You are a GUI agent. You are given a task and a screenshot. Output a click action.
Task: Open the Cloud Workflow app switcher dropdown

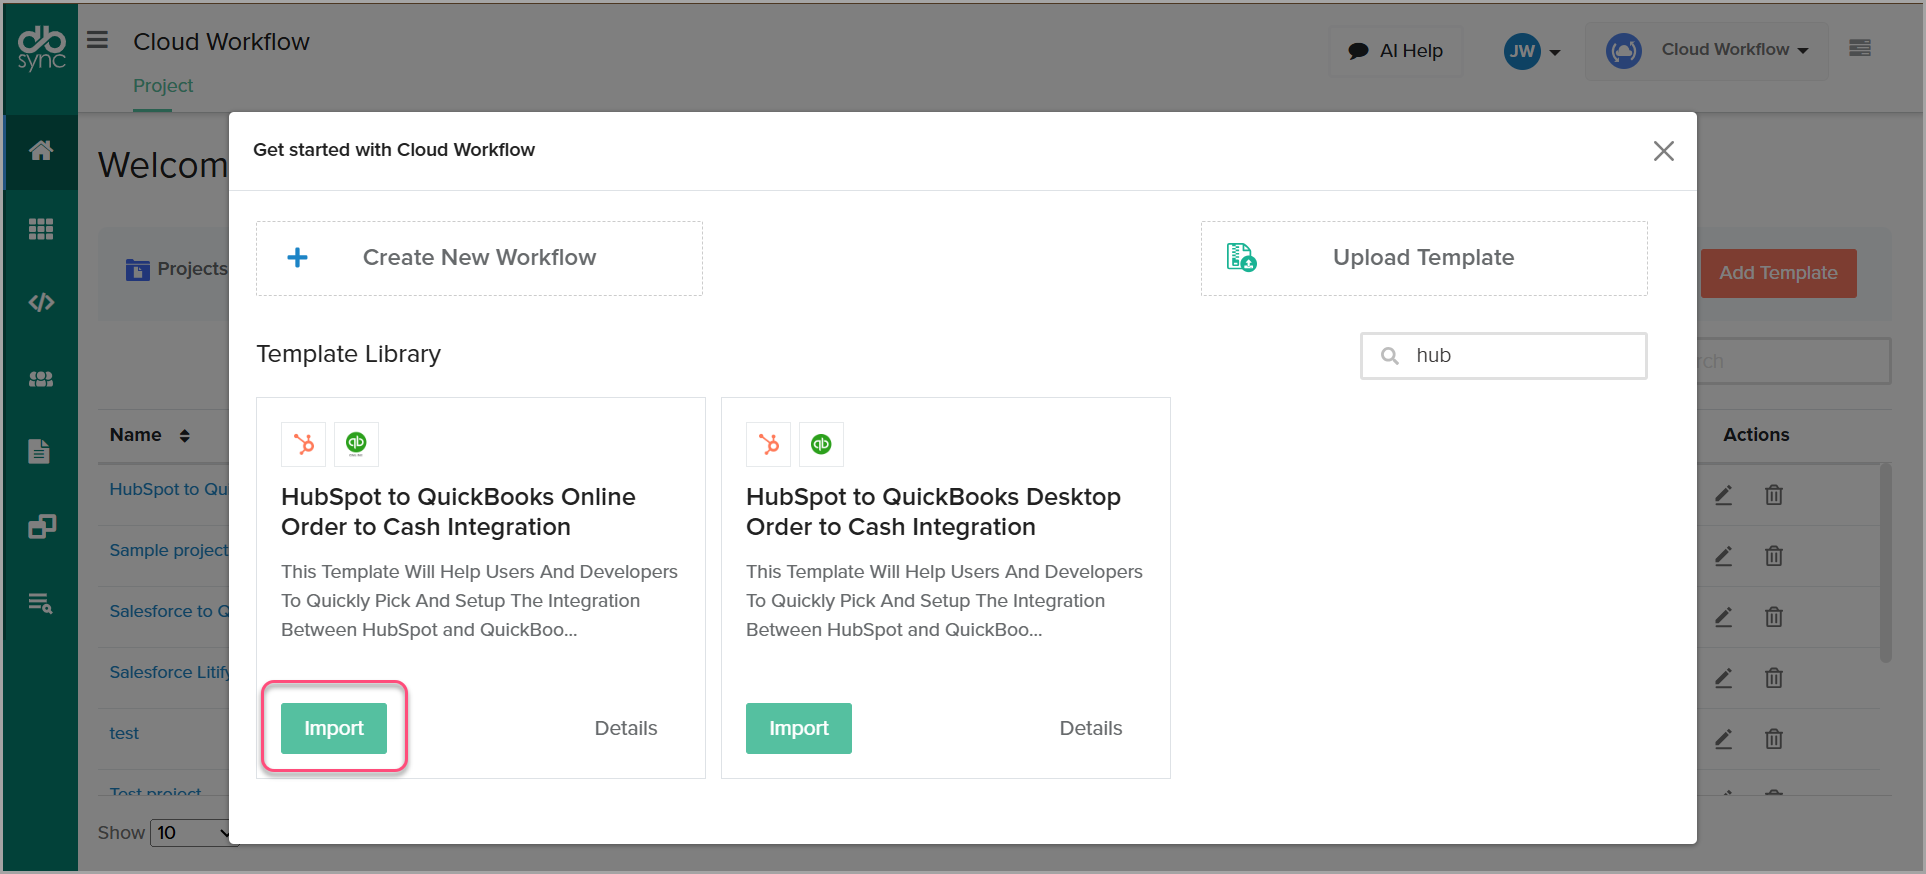pyautogui.click(x=1708, y=50)
